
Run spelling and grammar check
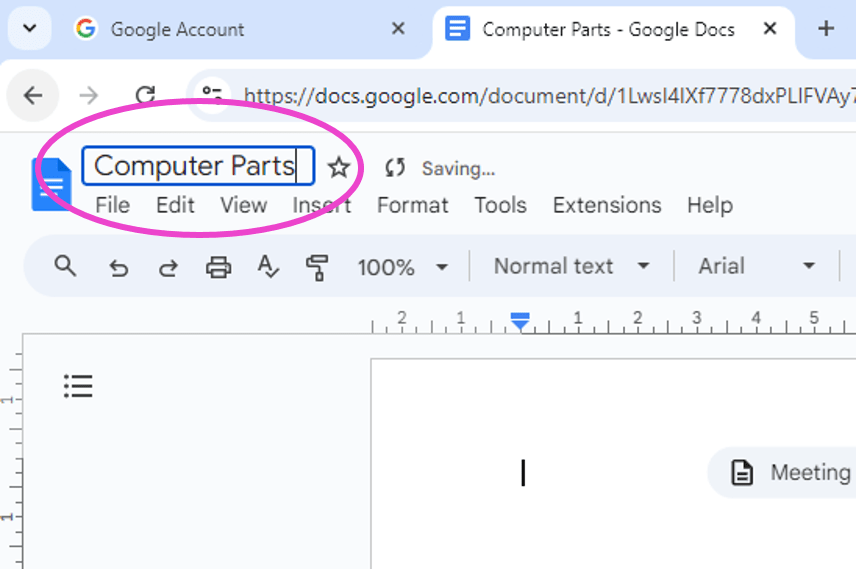pyautogui.click(x=267, y=267)
